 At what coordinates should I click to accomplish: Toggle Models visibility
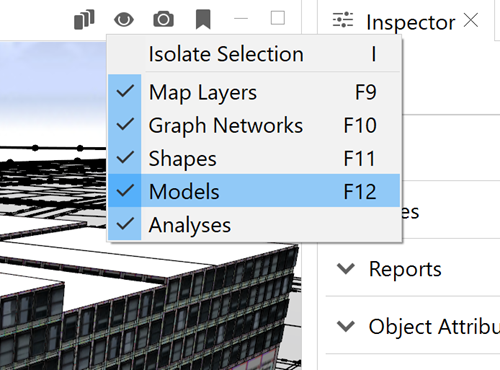pyautogui.click(x=254, y=191)
